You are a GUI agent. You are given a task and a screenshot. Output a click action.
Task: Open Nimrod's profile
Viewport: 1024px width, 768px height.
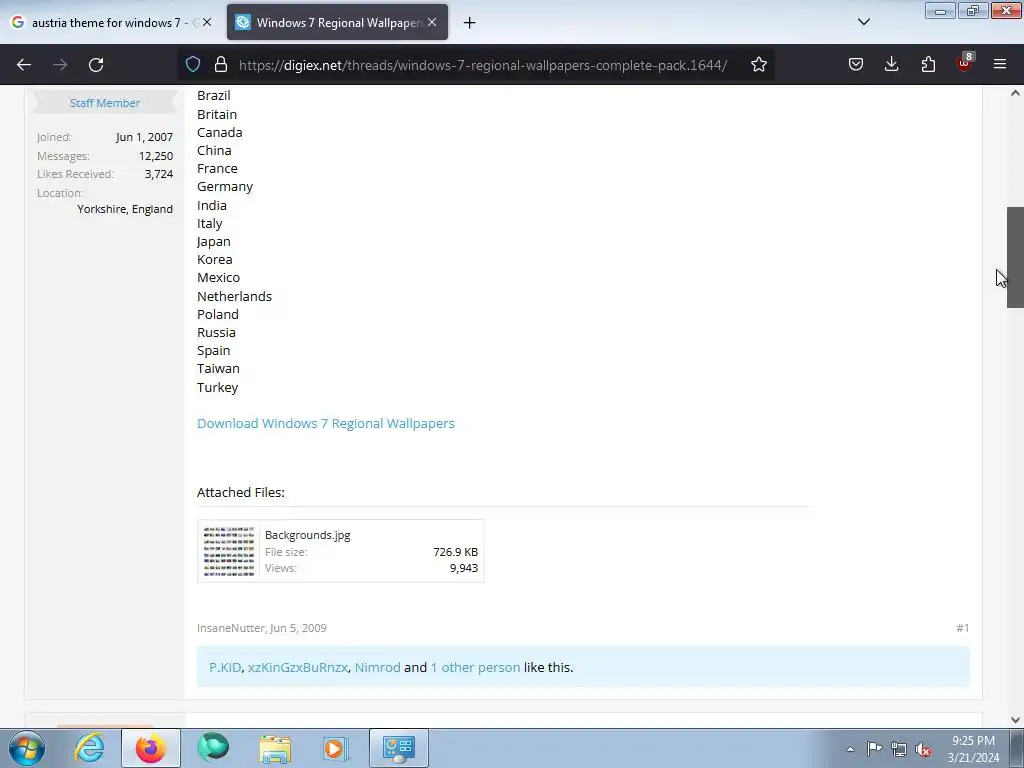(377, 667)
